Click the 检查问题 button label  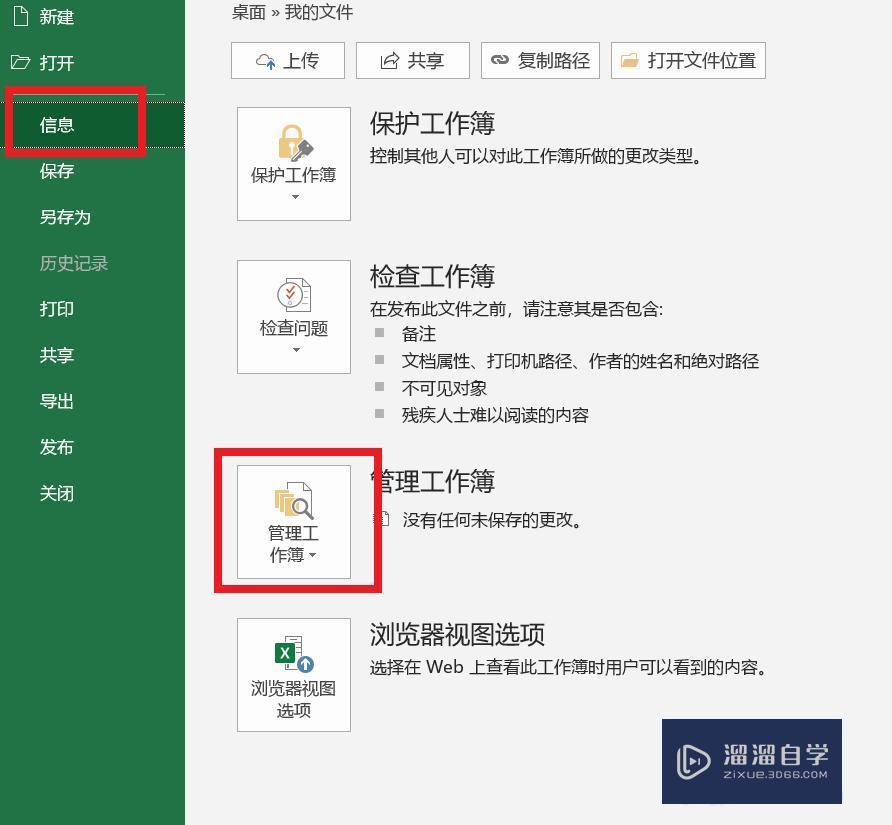pyautogui.click(x=294, y=328)
